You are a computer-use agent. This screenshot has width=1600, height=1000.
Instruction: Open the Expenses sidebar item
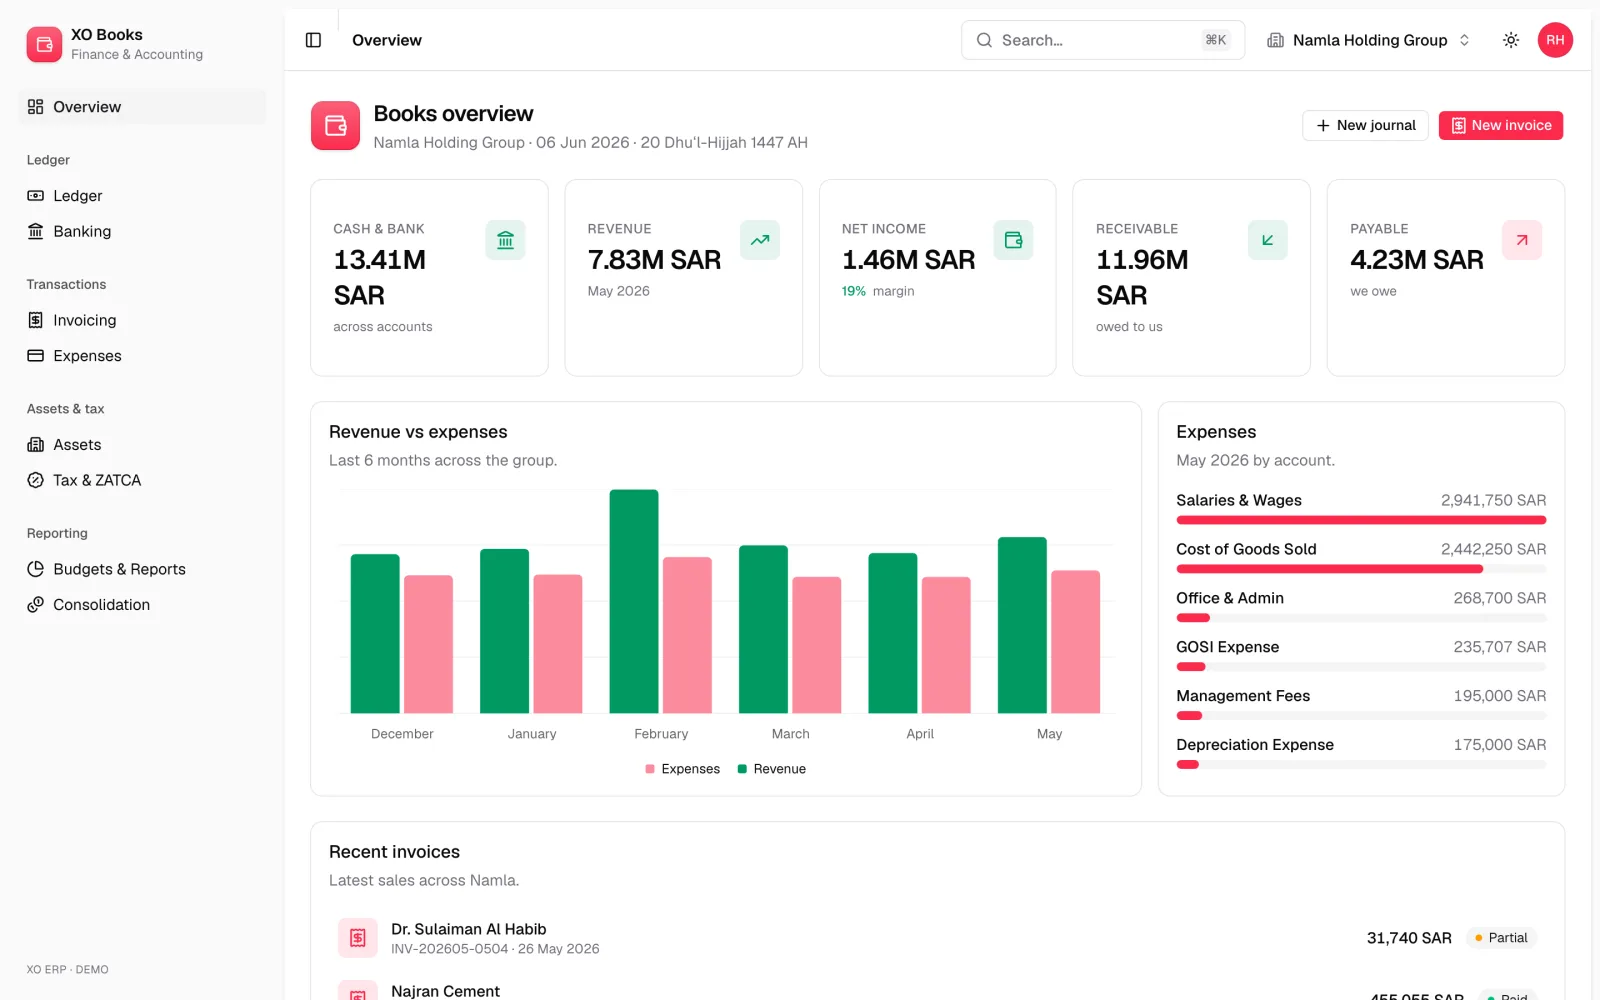coord(142,356)
